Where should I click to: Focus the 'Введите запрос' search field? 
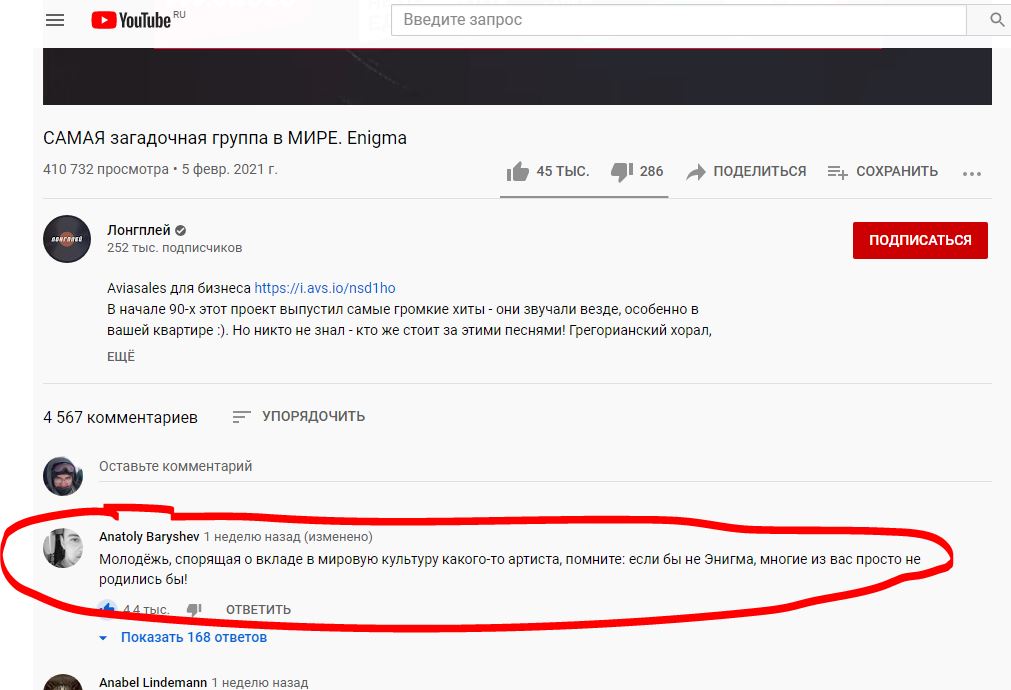(x=678, y=20)
